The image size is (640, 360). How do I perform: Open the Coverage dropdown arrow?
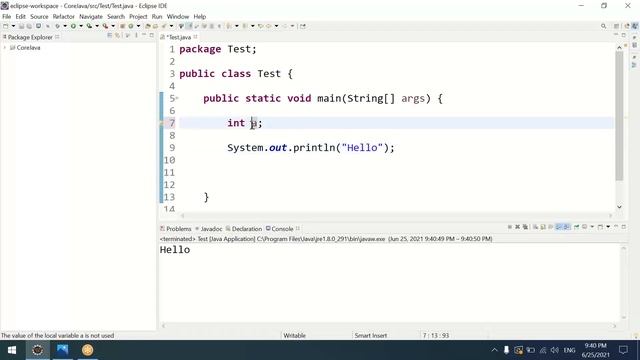[x=97, y=26]
